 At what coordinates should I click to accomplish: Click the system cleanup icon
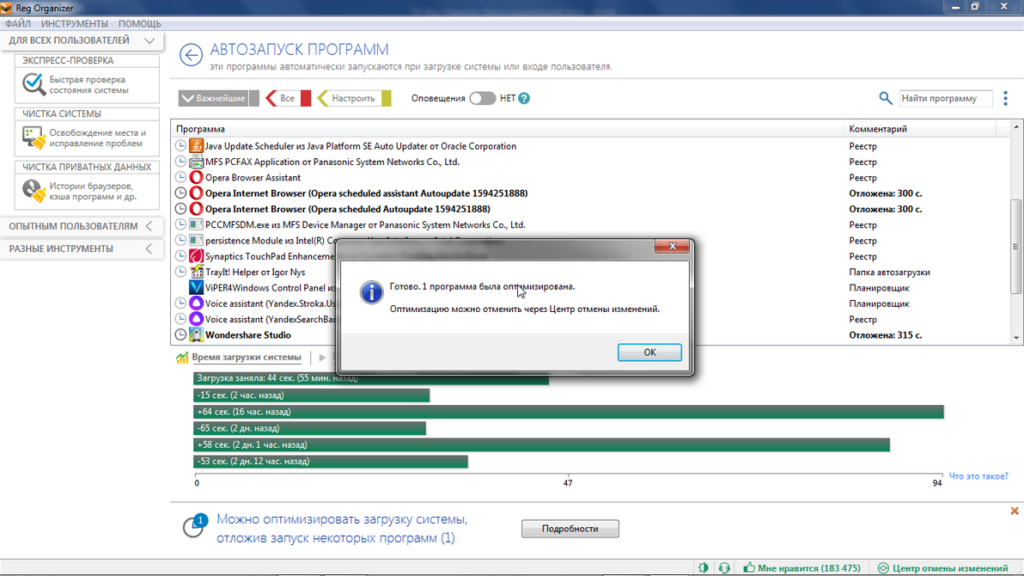33,137
